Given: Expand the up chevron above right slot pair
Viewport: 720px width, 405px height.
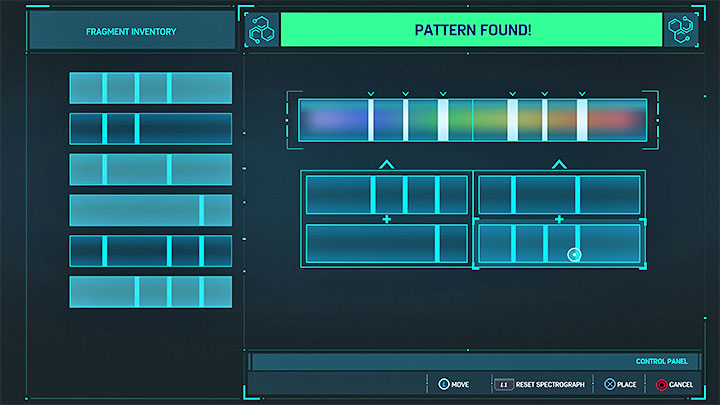Looking at the screenshot, I should point(559,163).
